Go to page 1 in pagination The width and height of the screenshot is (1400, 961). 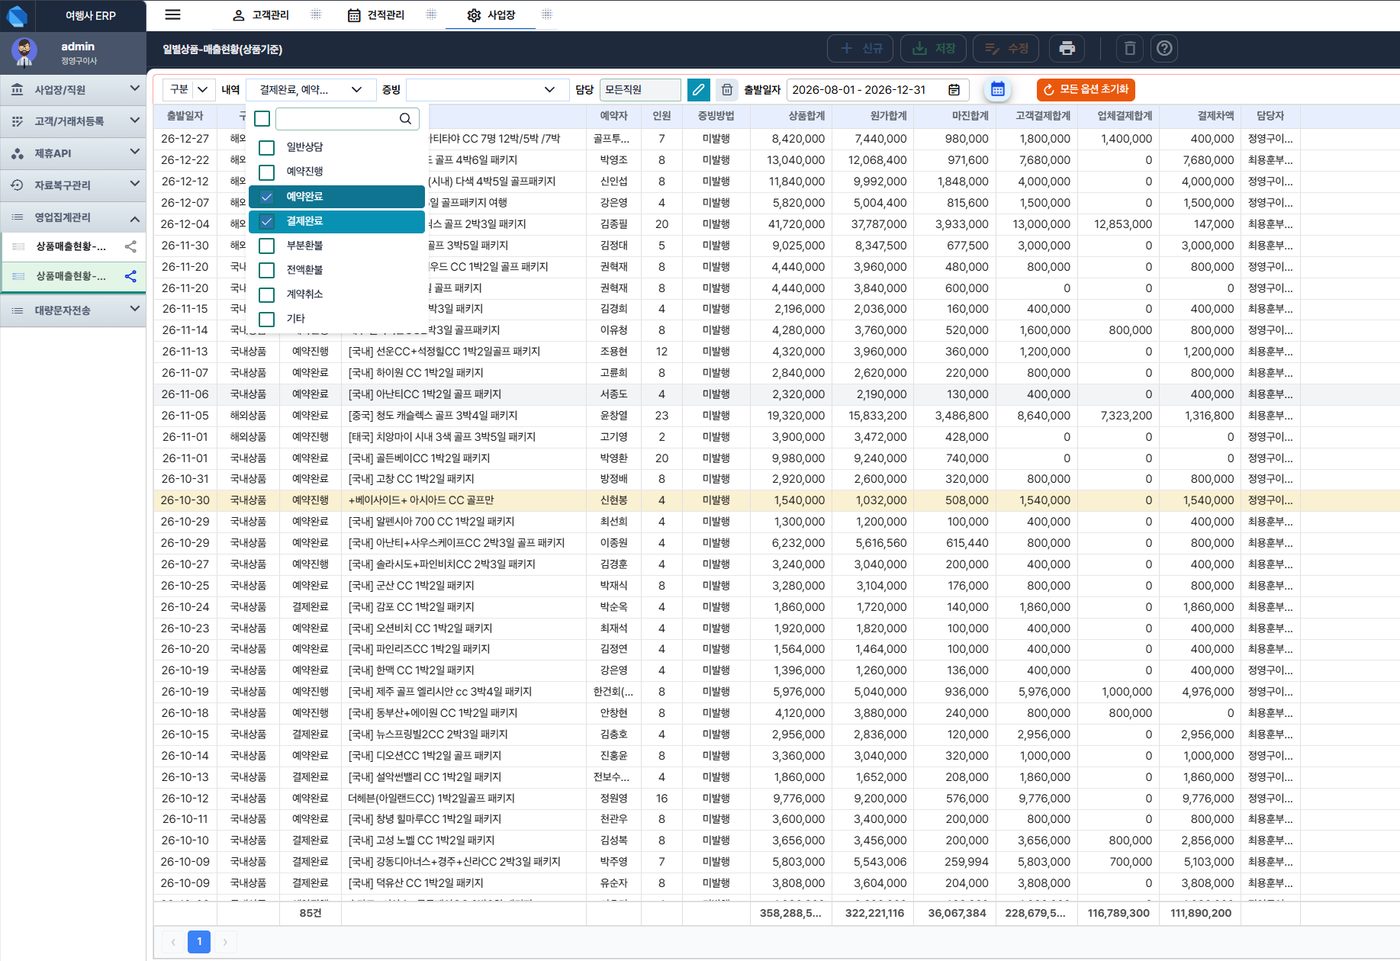(x=199, y=941)
